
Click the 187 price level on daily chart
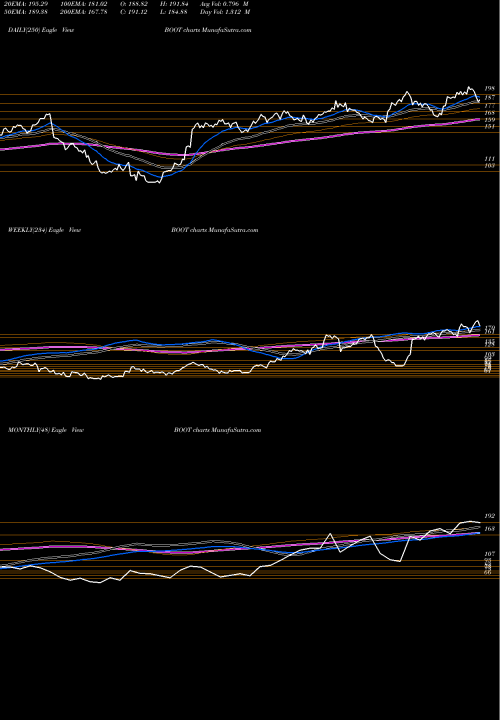pos(489,97)
